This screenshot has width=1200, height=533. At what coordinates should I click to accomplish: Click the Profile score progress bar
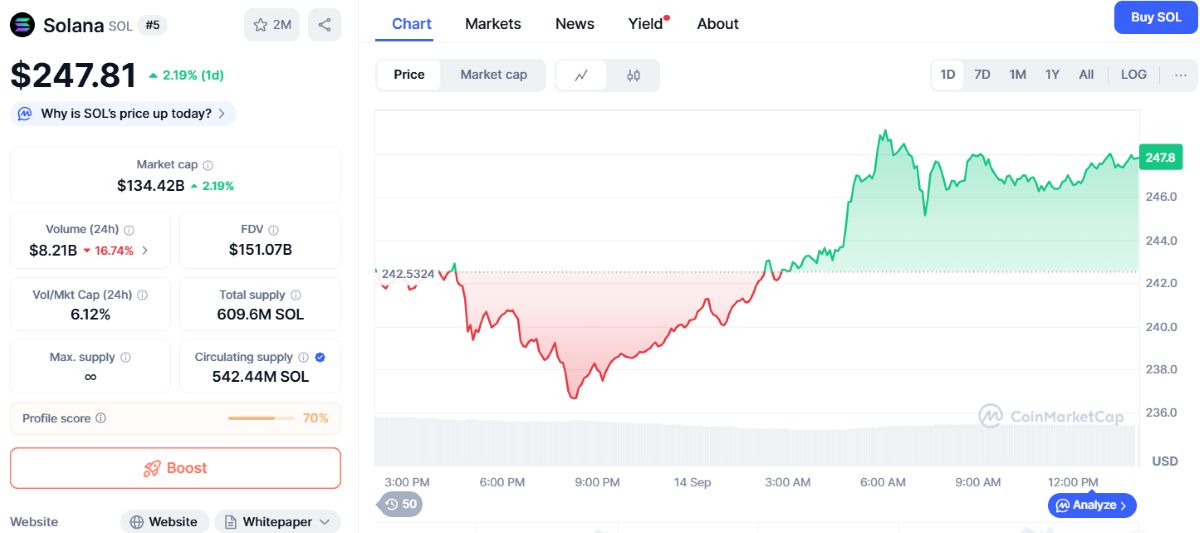[x=260, y=418]
